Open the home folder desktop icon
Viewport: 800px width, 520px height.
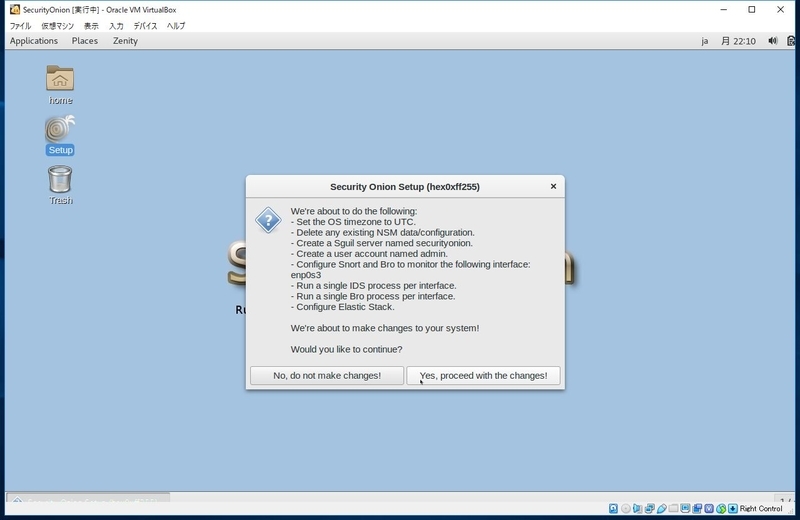[60, 85]
